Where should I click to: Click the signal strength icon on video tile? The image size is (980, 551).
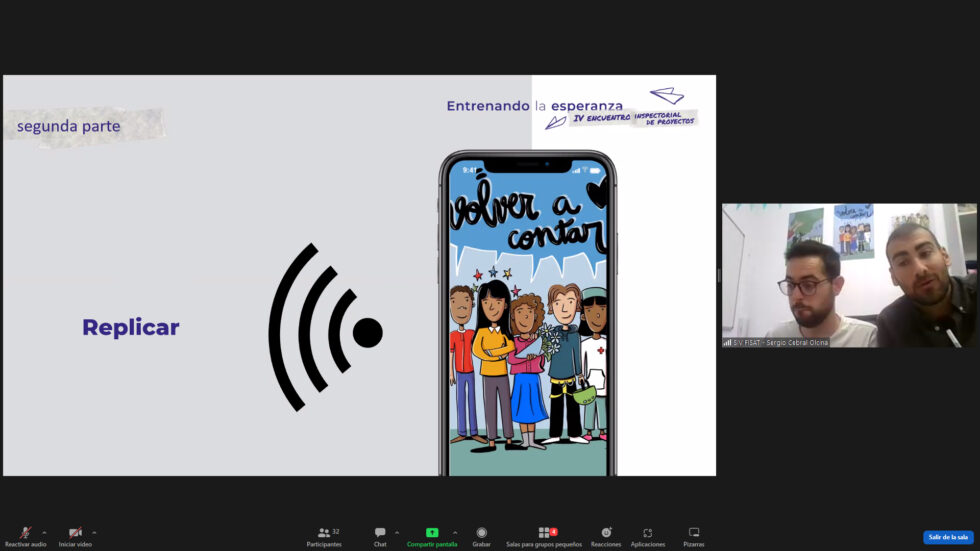pyautogui.click(x=728, y=342)
